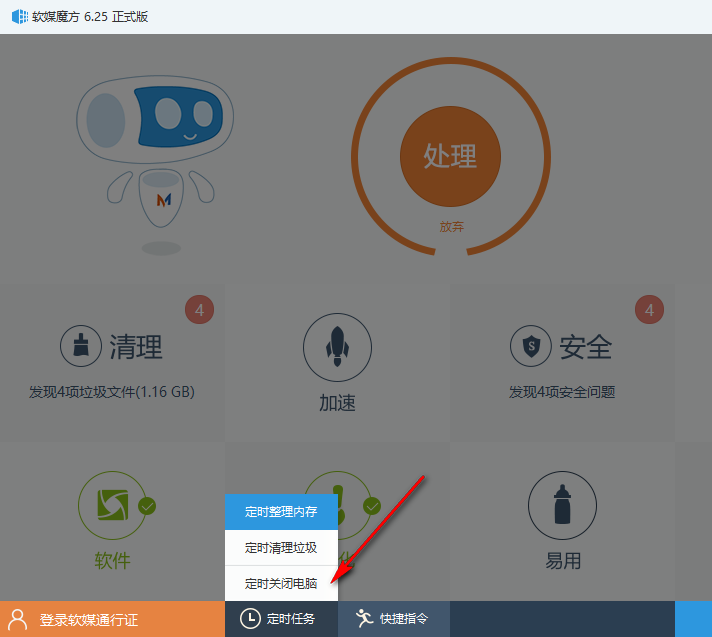The width and height of the screenshot is (712, 637).
Task: Click the user avatar icon at bottom left
Action: coord(18,619)
